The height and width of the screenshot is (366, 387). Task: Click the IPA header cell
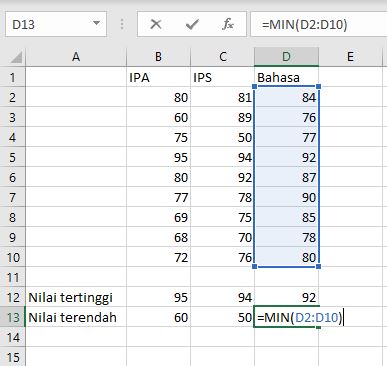(158, 77)
